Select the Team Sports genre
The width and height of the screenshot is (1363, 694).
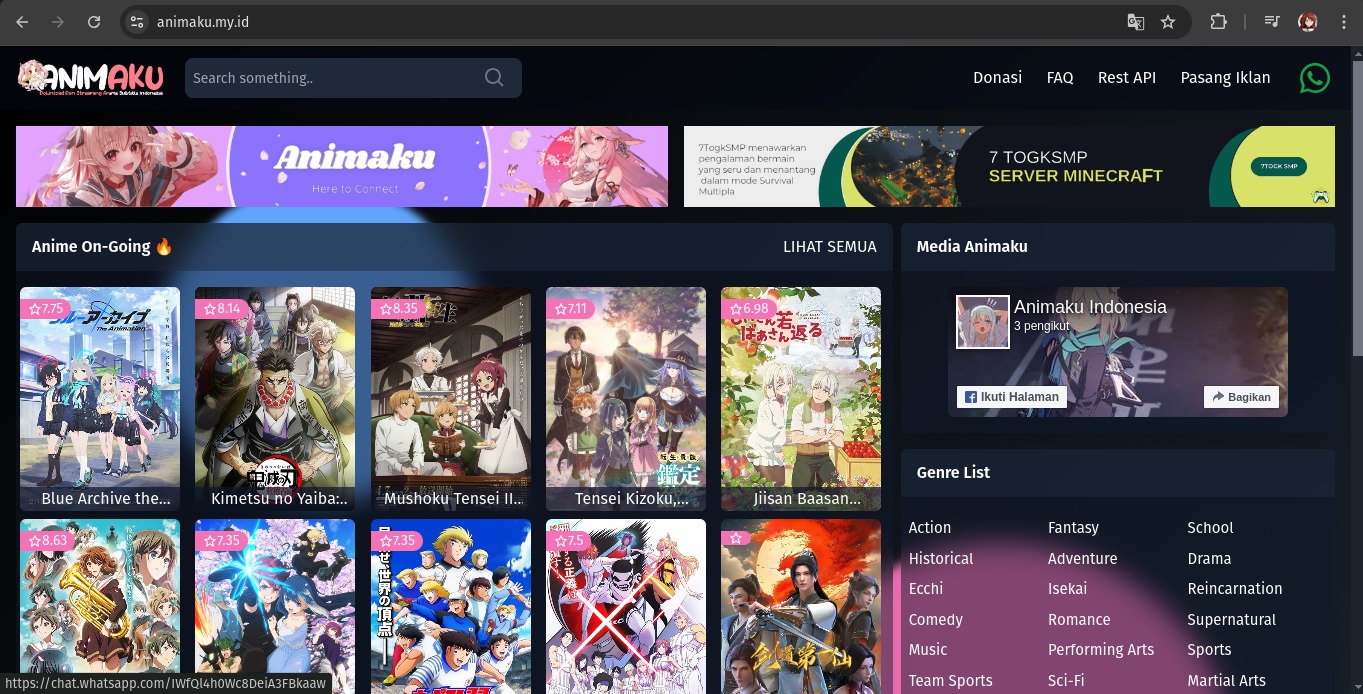point(950,681)
